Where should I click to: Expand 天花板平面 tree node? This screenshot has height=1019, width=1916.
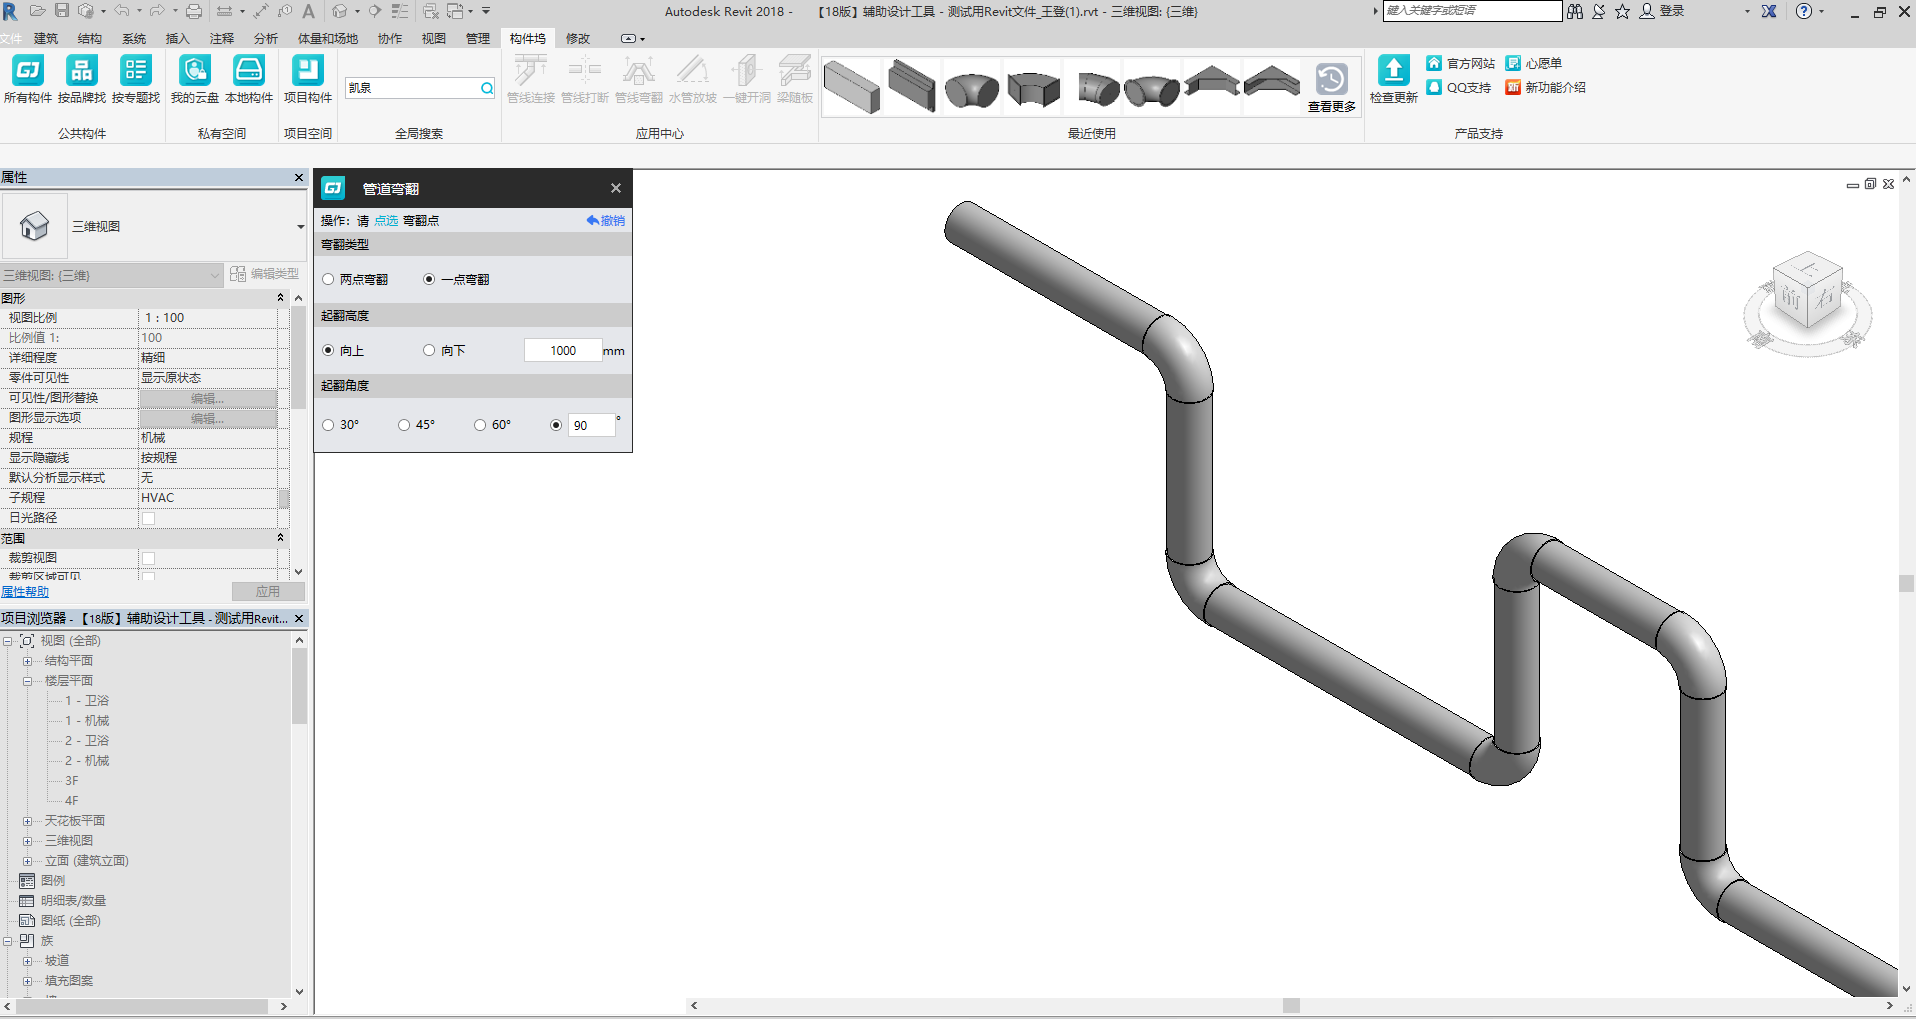pos(28,821)
